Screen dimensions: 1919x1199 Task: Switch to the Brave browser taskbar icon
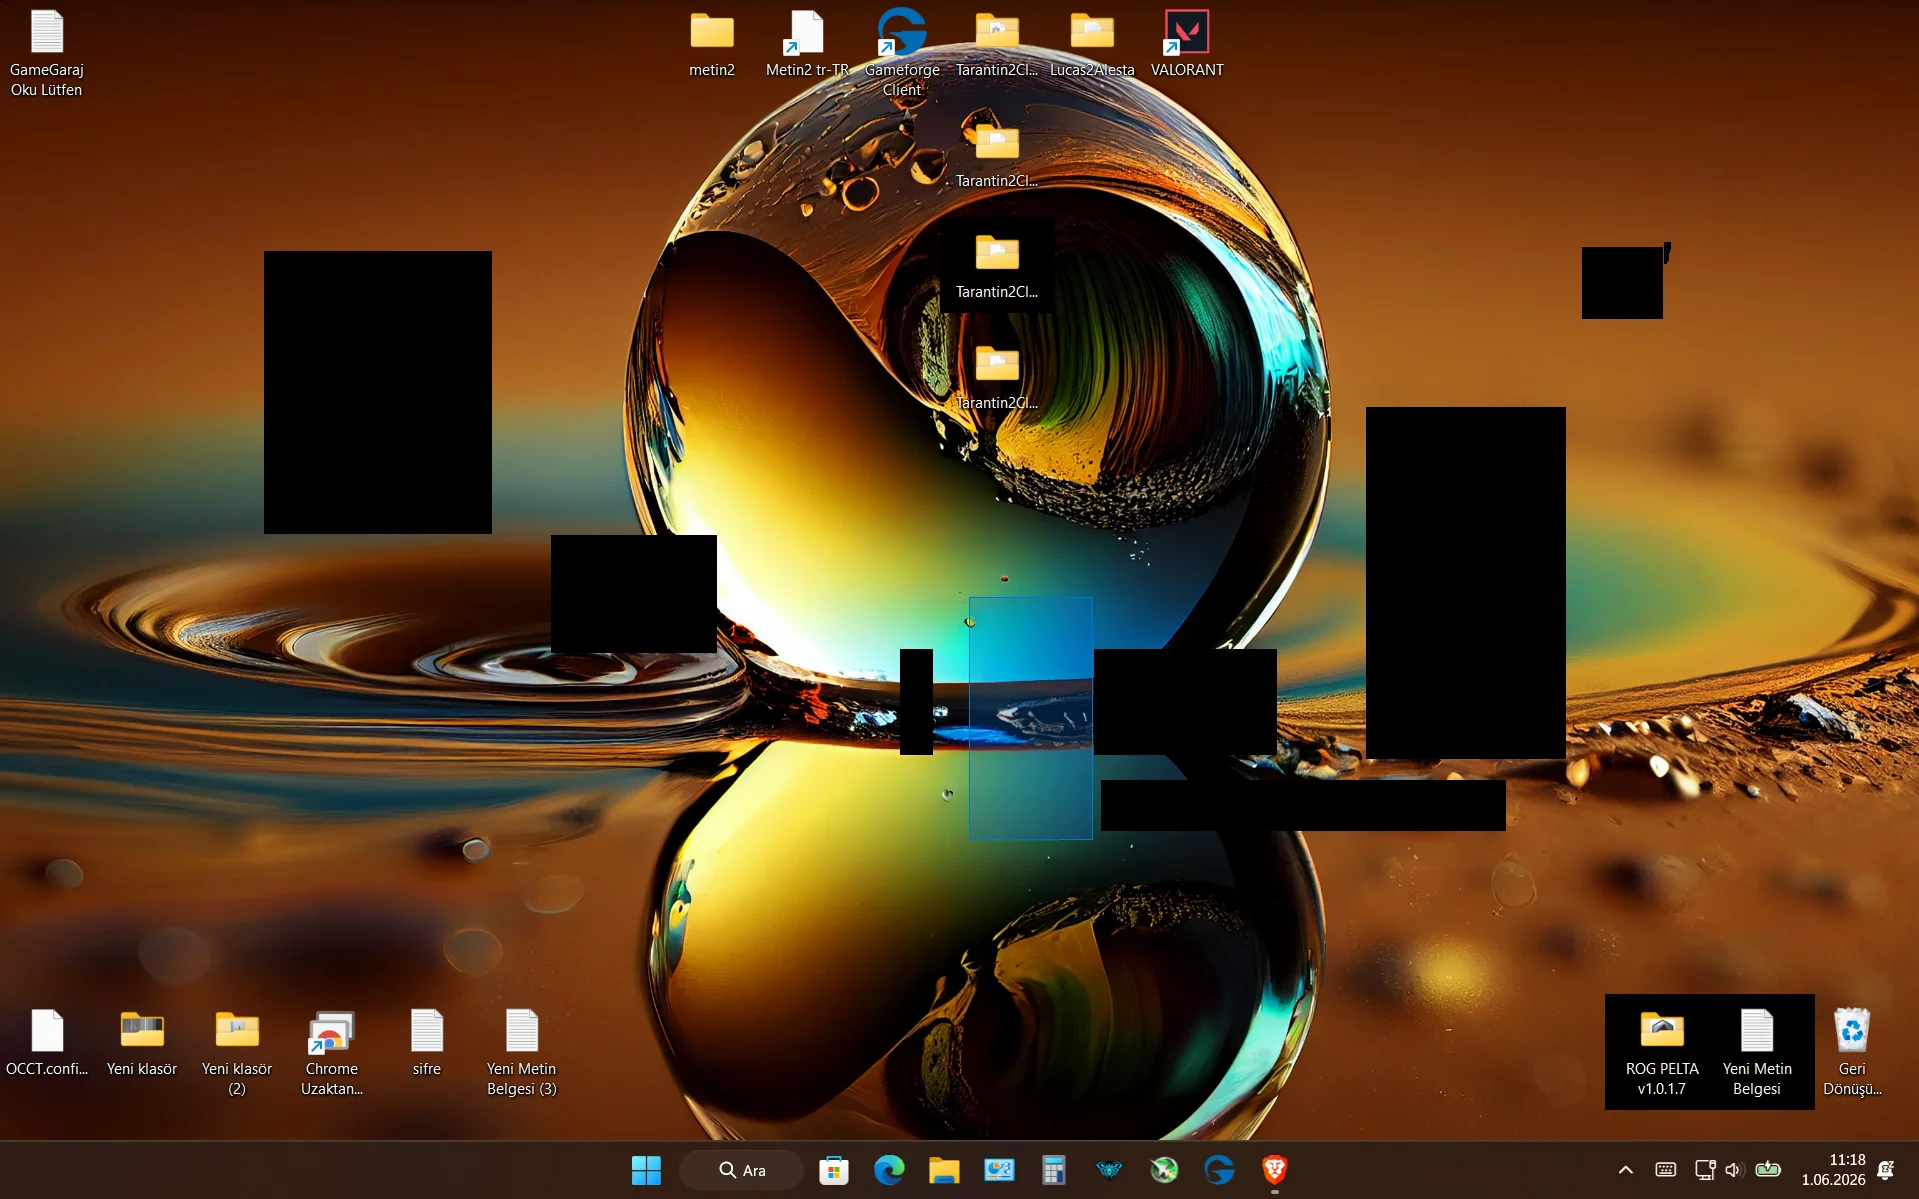[1274, 1170]
